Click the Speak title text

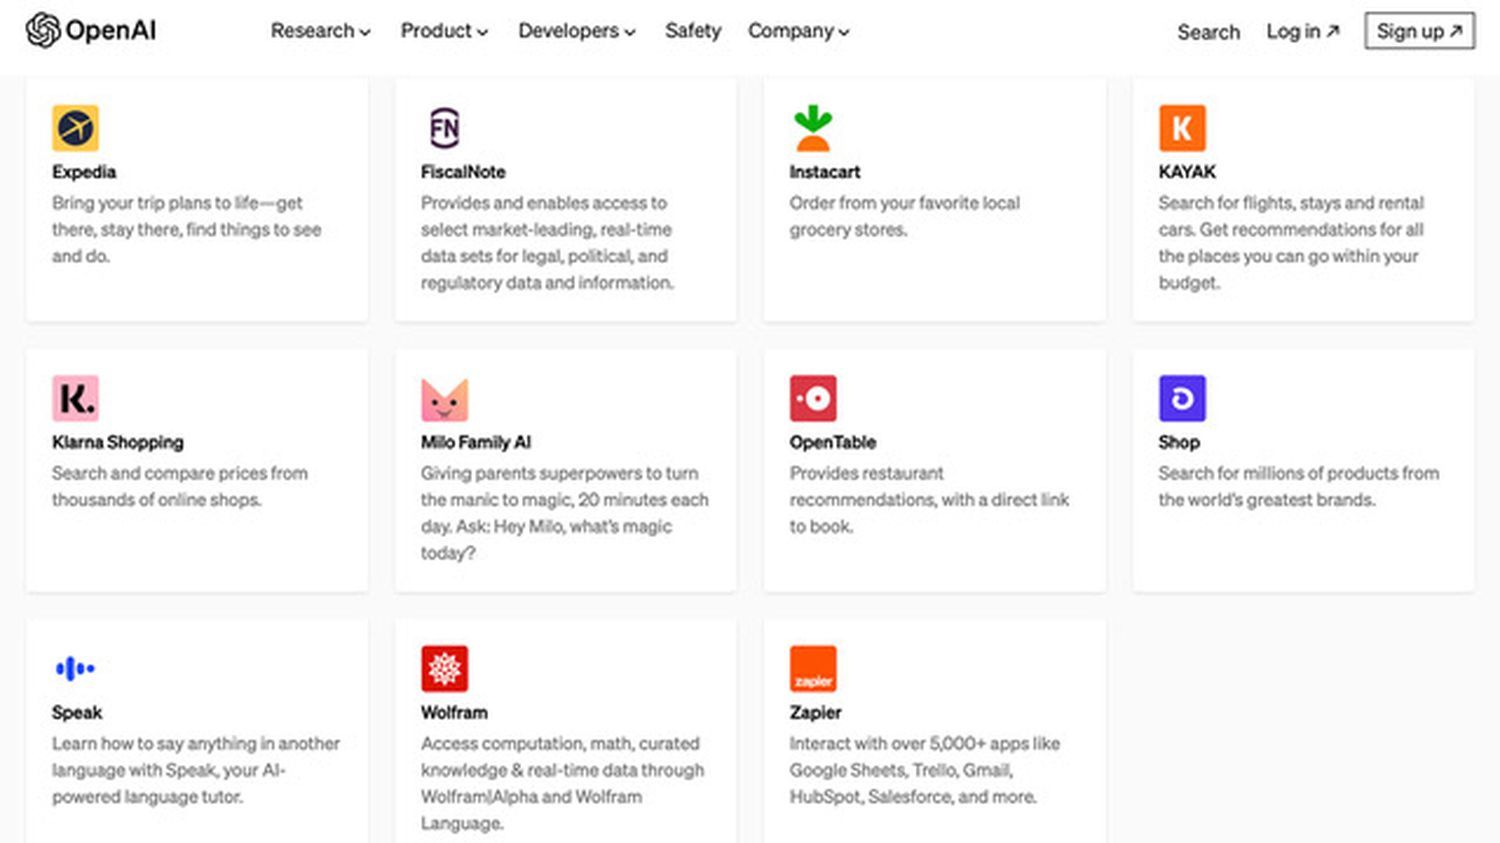point(77,712)
